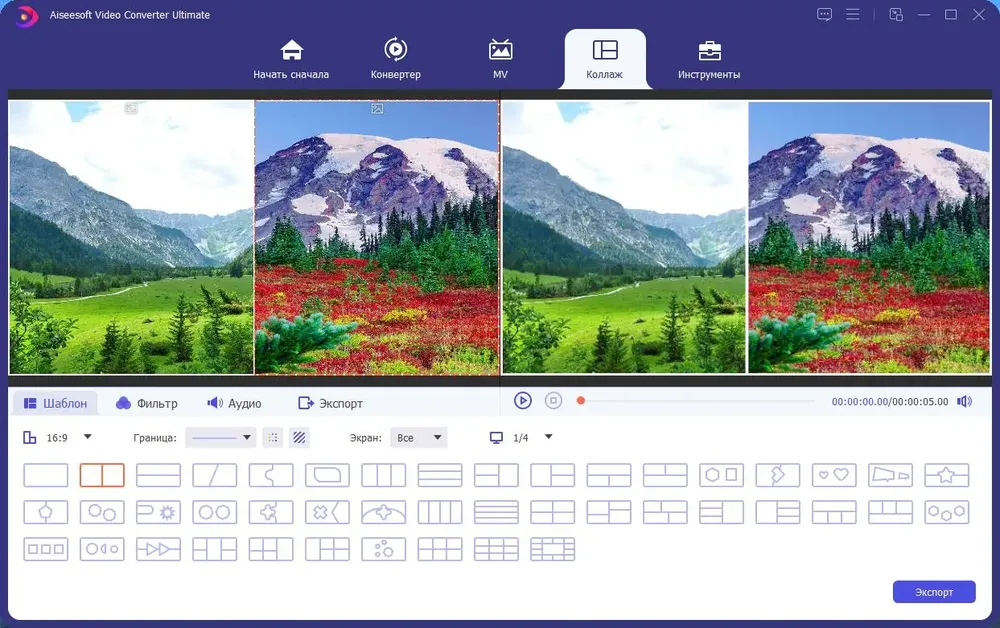Viewport: 1000px width, 628px height.
Task: Open the Граница border line dropdown
Action: (x=221, y=437)
